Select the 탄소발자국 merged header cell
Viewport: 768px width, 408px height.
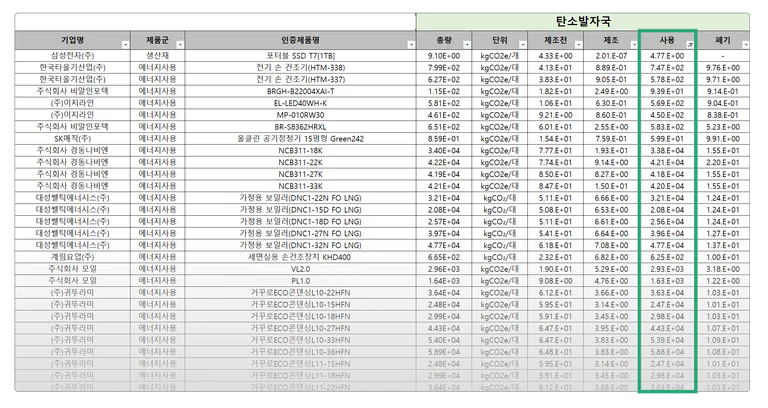(x=583, y=22)
